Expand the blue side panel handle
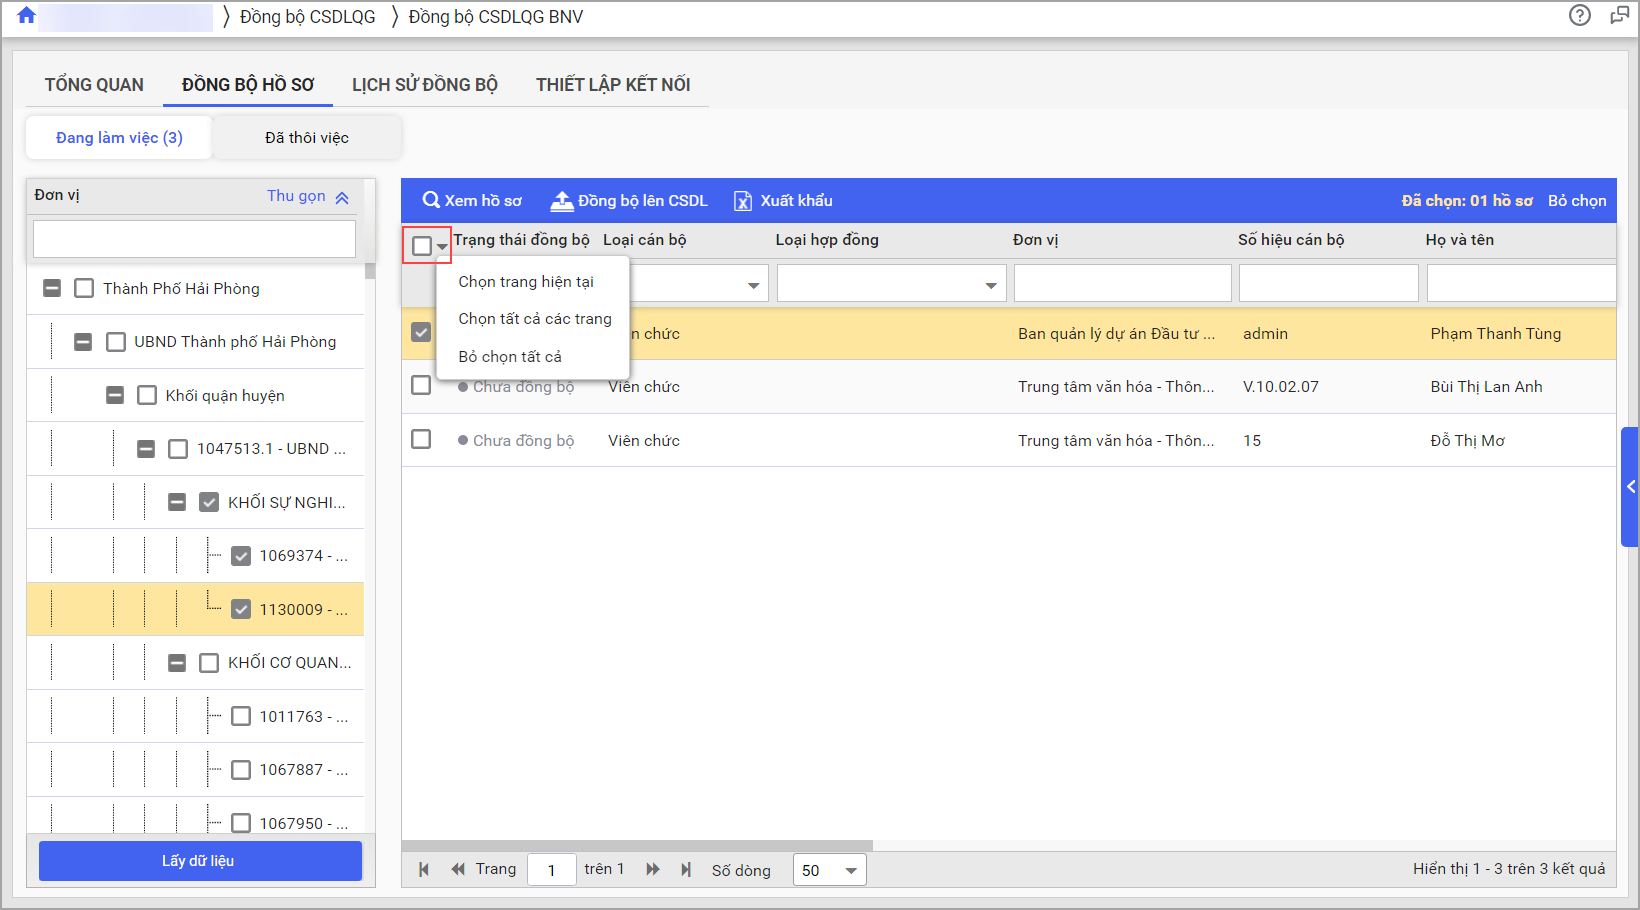The height and width of the screenshot is (910, 1640). pyautogui.click(x=1630, y=487)
